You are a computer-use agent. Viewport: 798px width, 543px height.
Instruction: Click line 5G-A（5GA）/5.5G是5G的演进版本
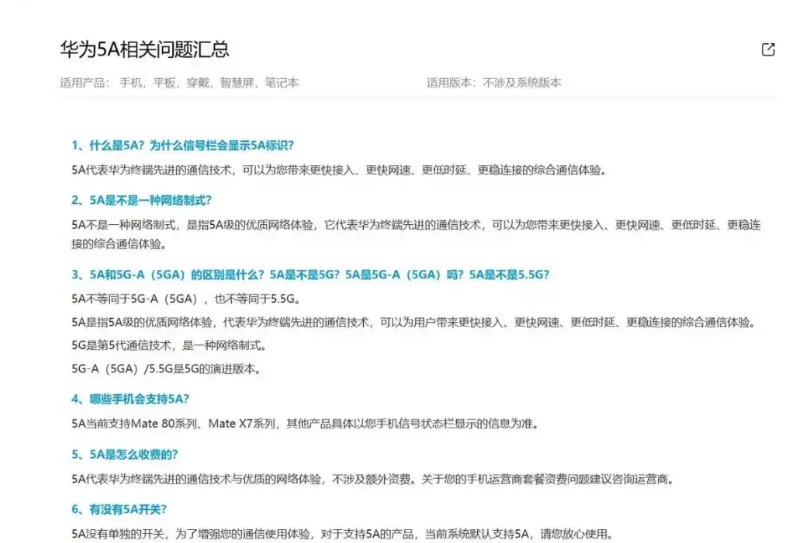point(166,369)
